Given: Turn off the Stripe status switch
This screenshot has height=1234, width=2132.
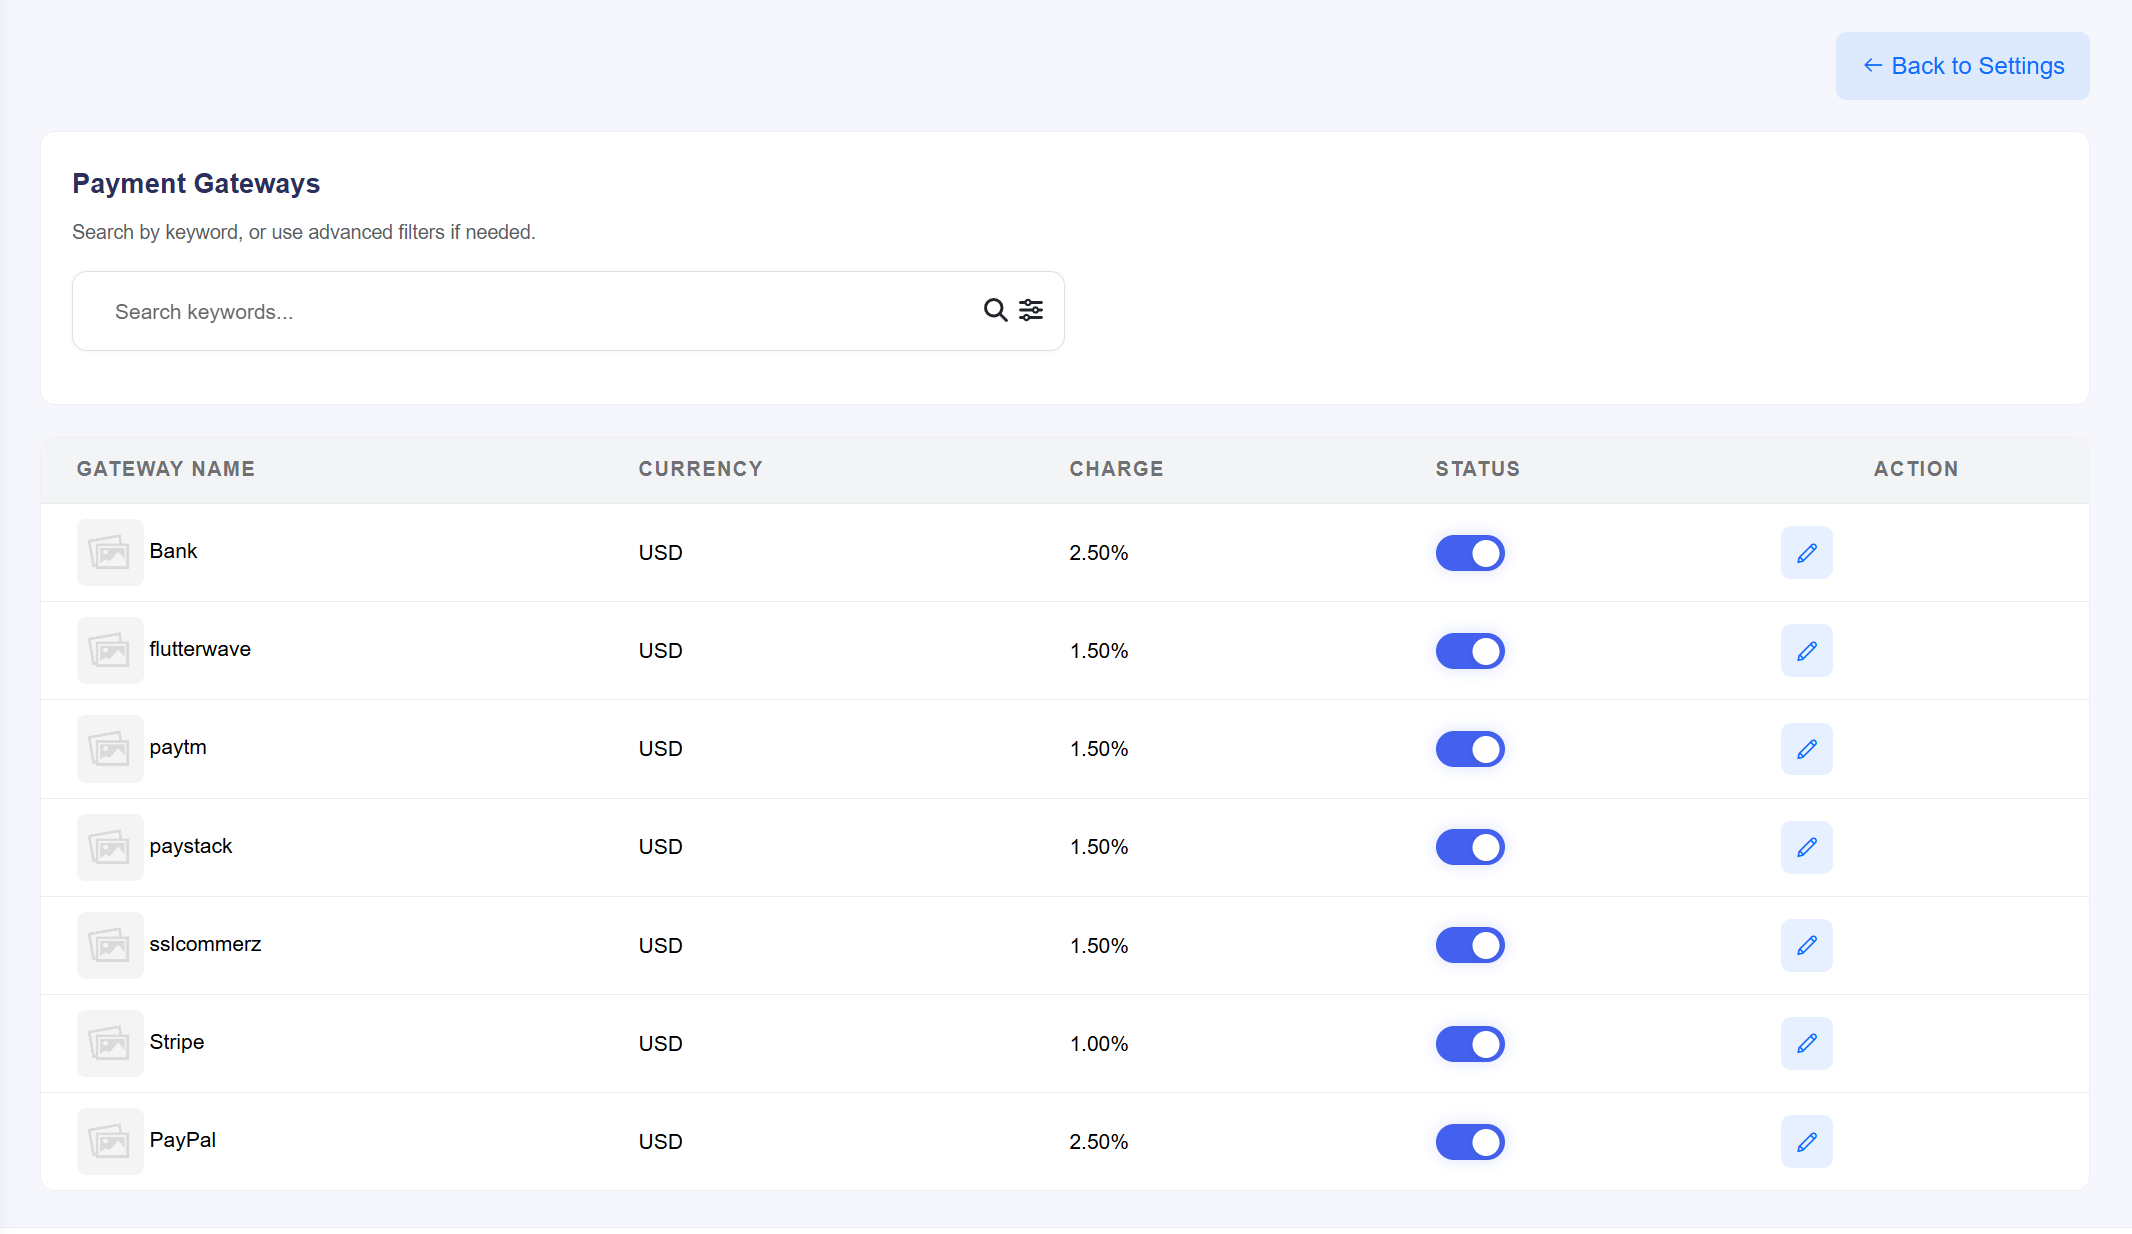Looking at the screenshot, I should coord(1470,1043).
